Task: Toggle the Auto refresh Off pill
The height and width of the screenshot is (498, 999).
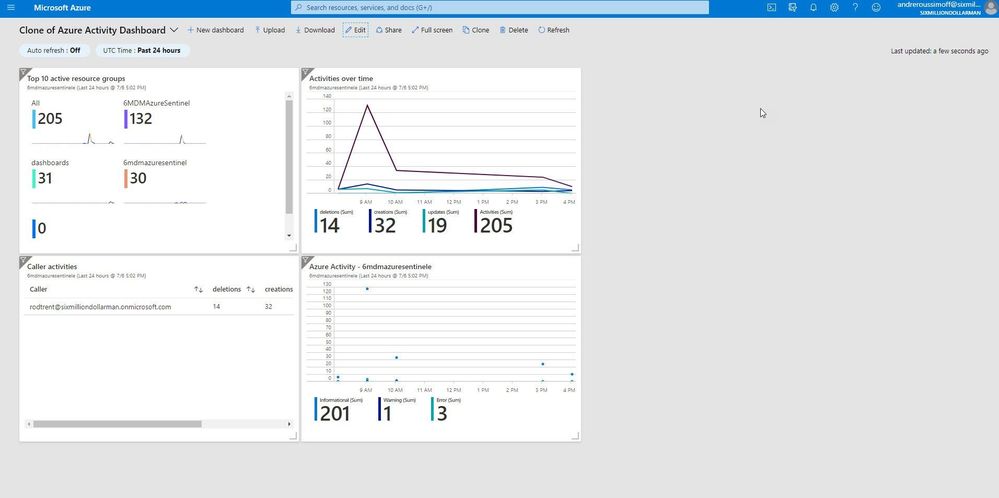Action: (x=54, y=50)
